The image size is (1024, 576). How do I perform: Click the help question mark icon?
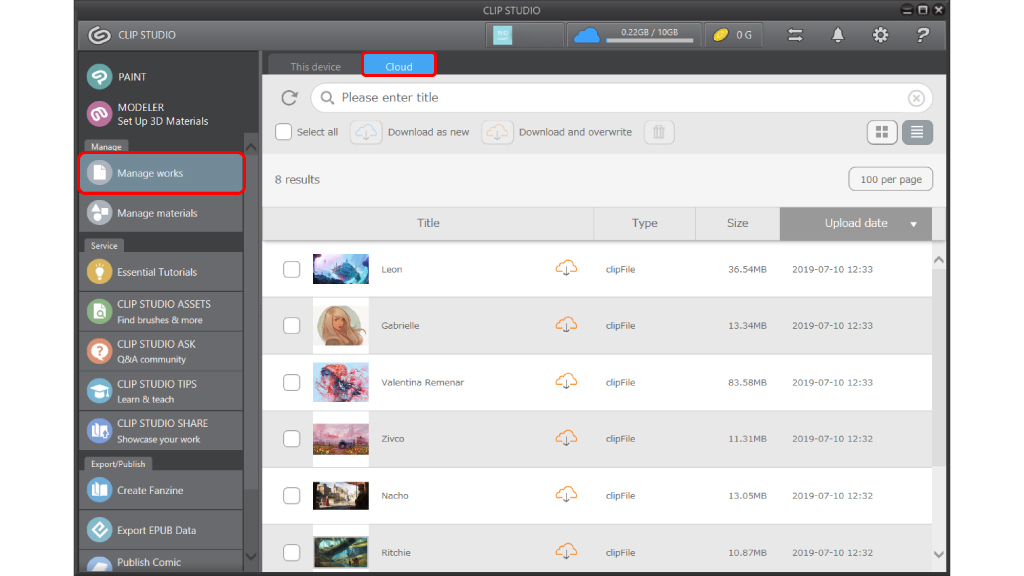[922, 35]
